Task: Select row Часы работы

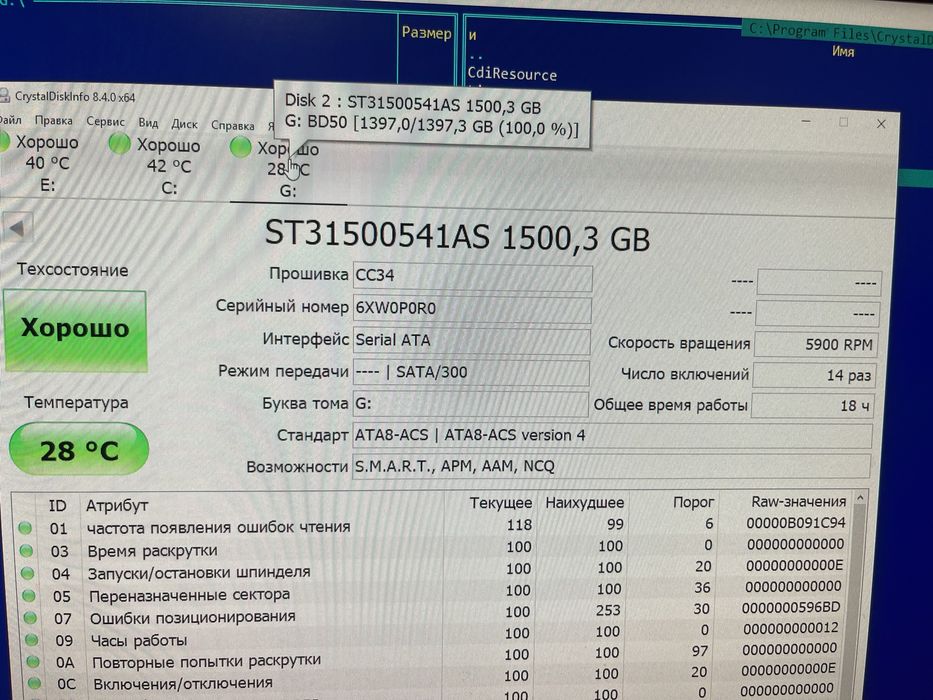Action: click(x=434, y=635)
